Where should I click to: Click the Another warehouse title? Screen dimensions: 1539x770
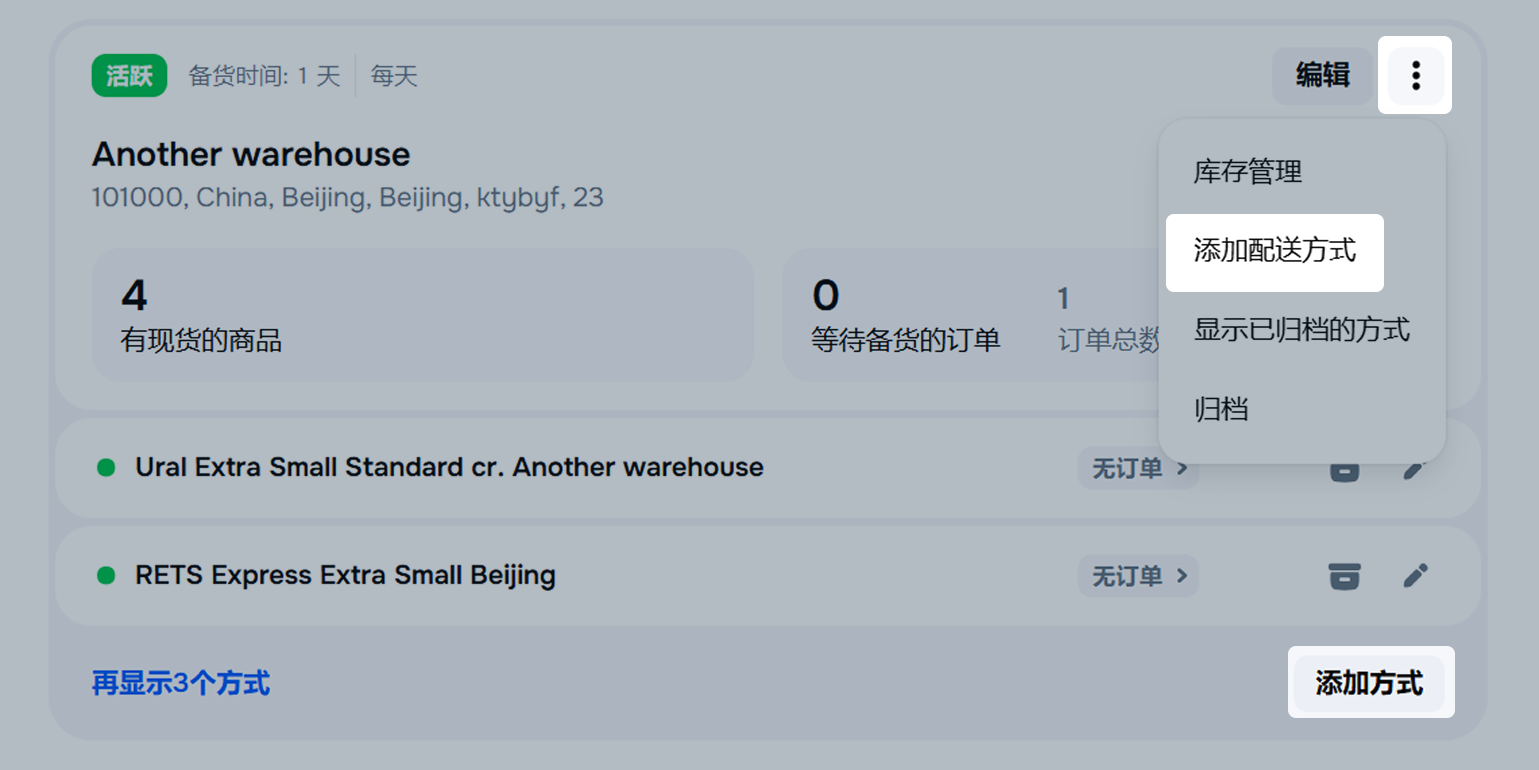click(x=251, y=155)
